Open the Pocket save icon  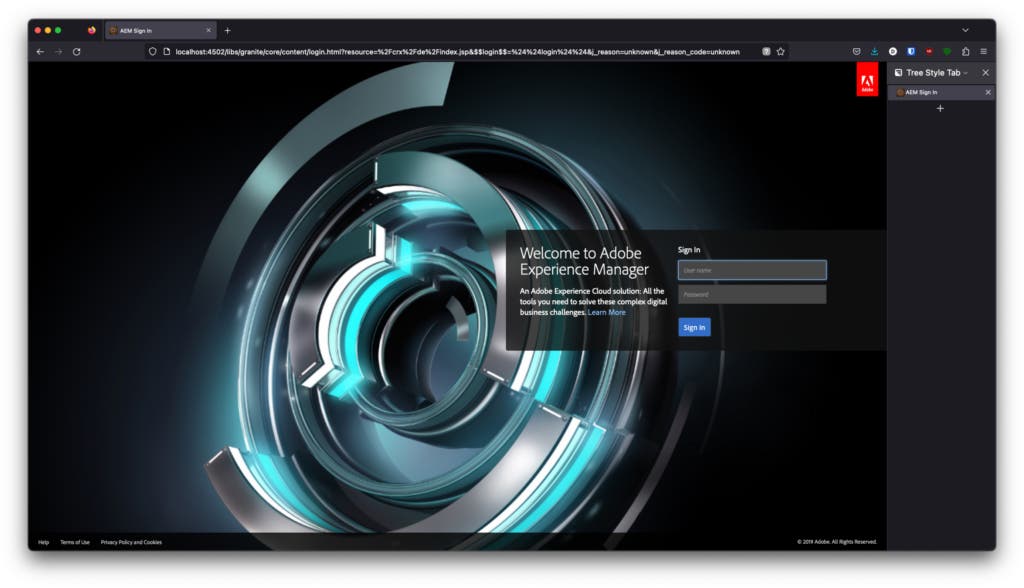(856, 52)
